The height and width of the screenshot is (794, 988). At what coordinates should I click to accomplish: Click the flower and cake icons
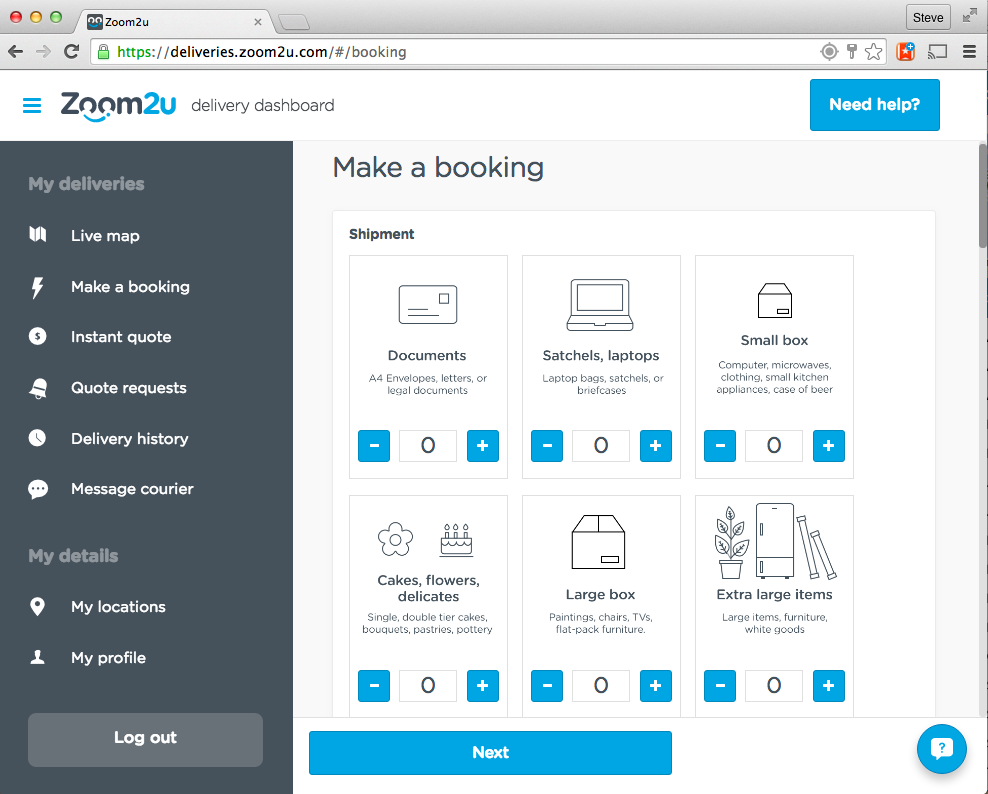point(425,539)
